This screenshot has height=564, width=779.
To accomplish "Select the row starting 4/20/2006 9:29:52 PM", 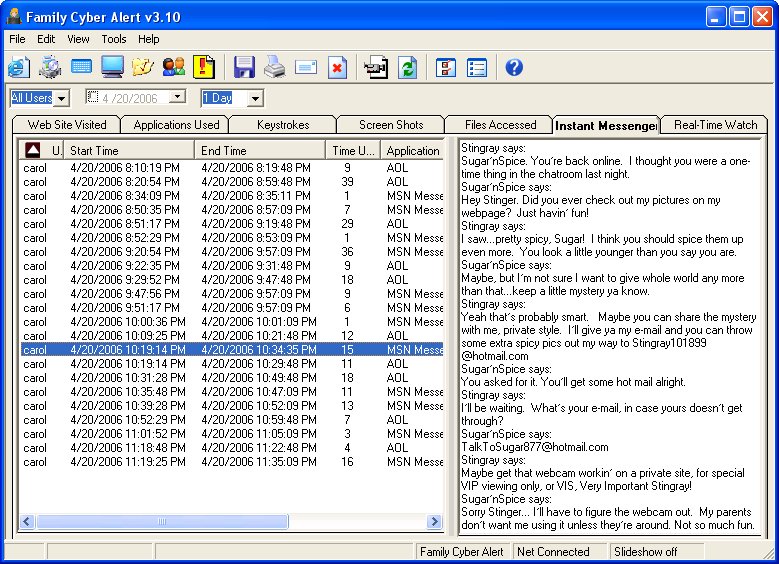I will coord(232,280).
